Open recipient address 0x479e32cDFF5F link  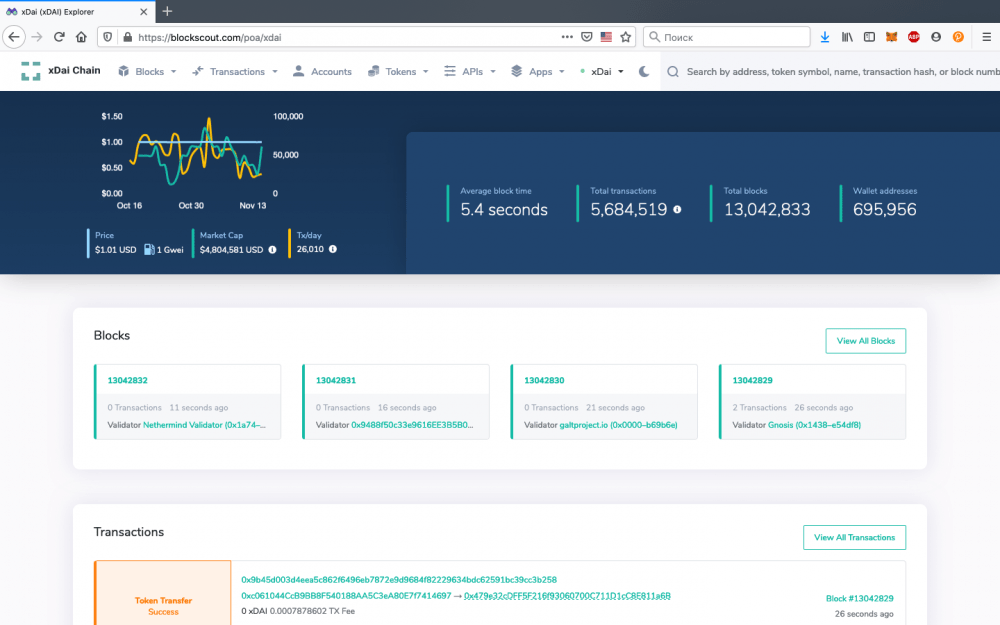pyautogui.click(x=567, y=596)
